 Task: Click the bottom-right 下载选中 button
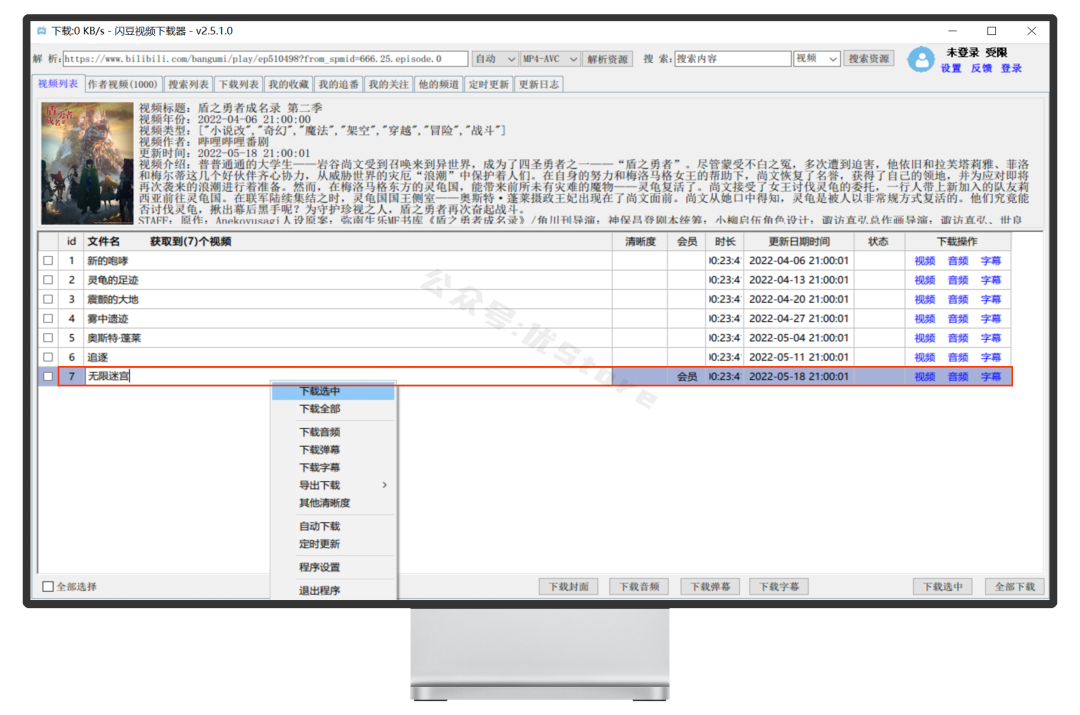pyautogui.click(x=942, y=587)
